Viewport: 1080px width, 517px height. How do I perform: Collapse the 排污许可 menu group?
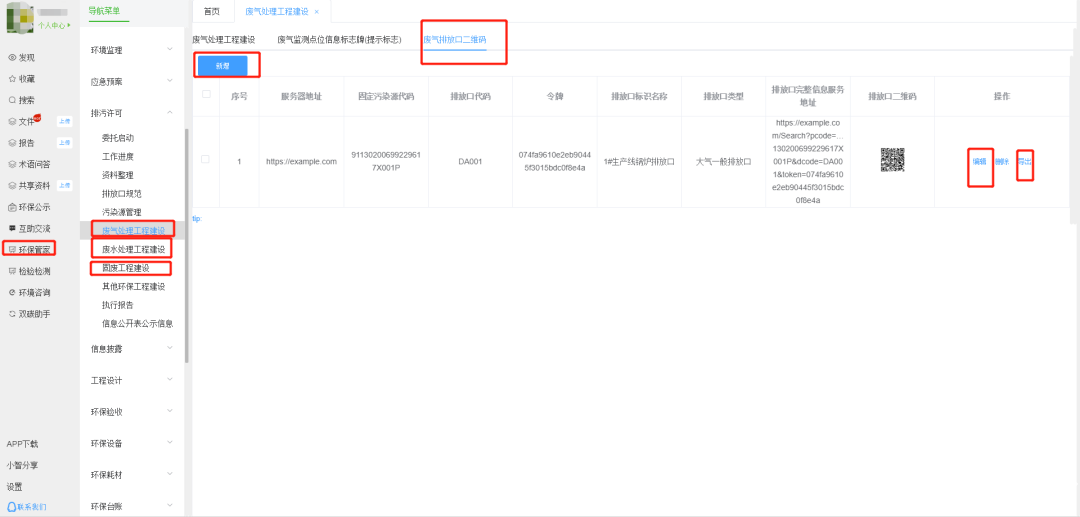132,113
